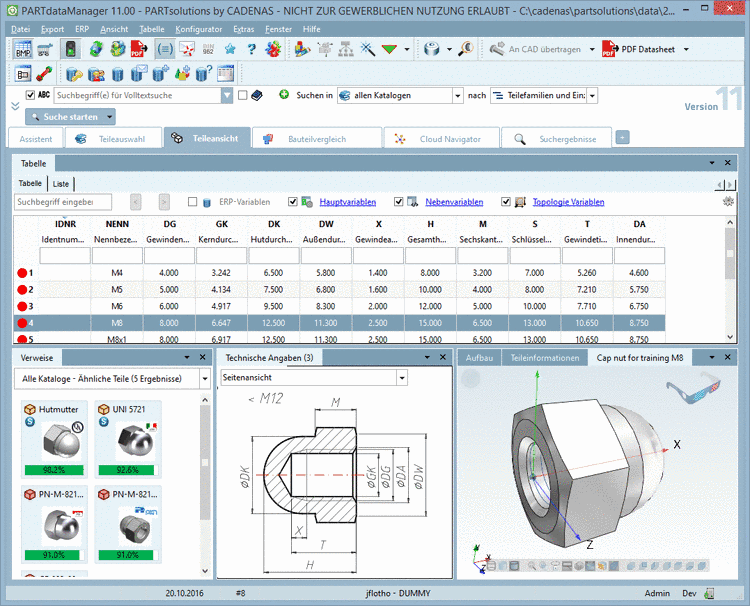Click the database with envelope icon
750x606 pixels.
(139, 74)
